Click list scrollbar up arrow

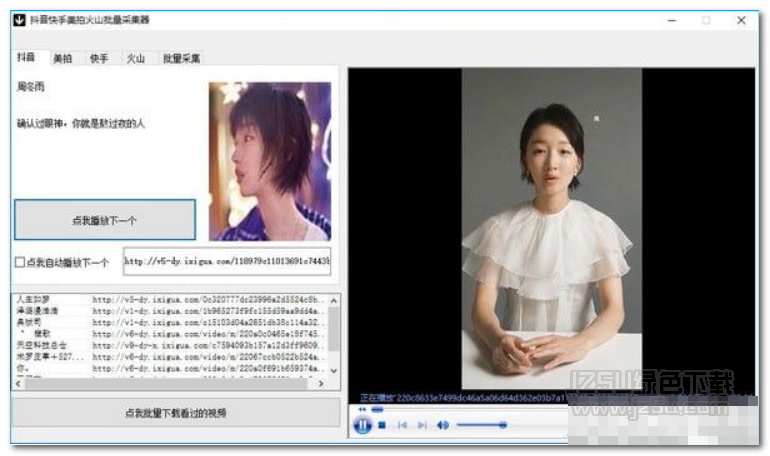pyautogui.click(x=334, y=300)
